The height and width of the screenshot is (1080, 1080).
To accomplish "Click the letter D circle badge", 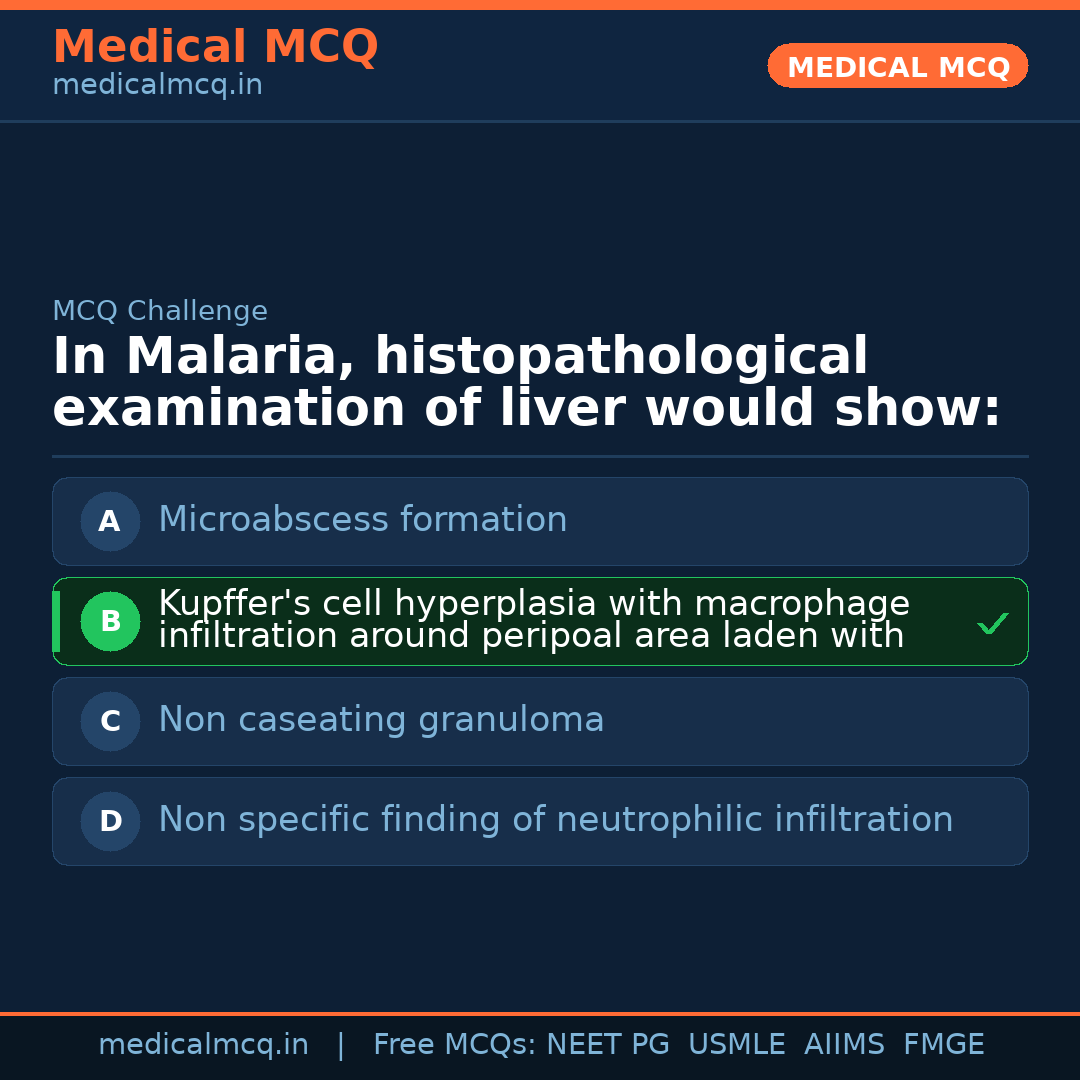I will [x=110, y=821].
